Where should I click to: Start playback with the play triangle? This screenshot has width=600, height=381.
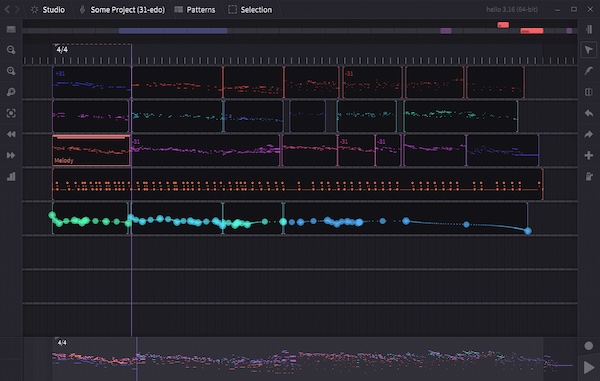coord(589,367)
